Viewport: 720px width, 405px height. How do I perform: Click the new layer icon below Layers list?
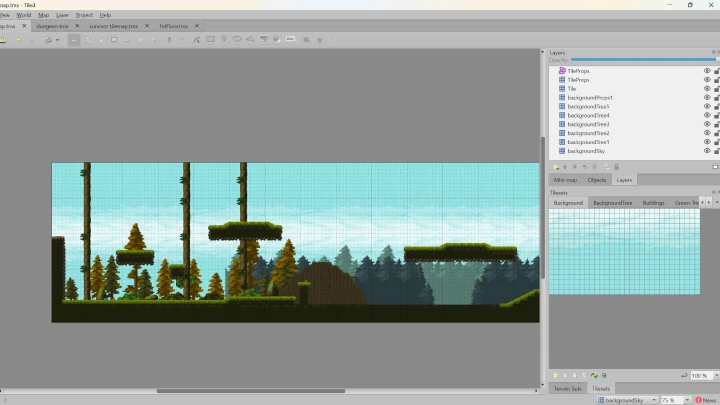555,166
